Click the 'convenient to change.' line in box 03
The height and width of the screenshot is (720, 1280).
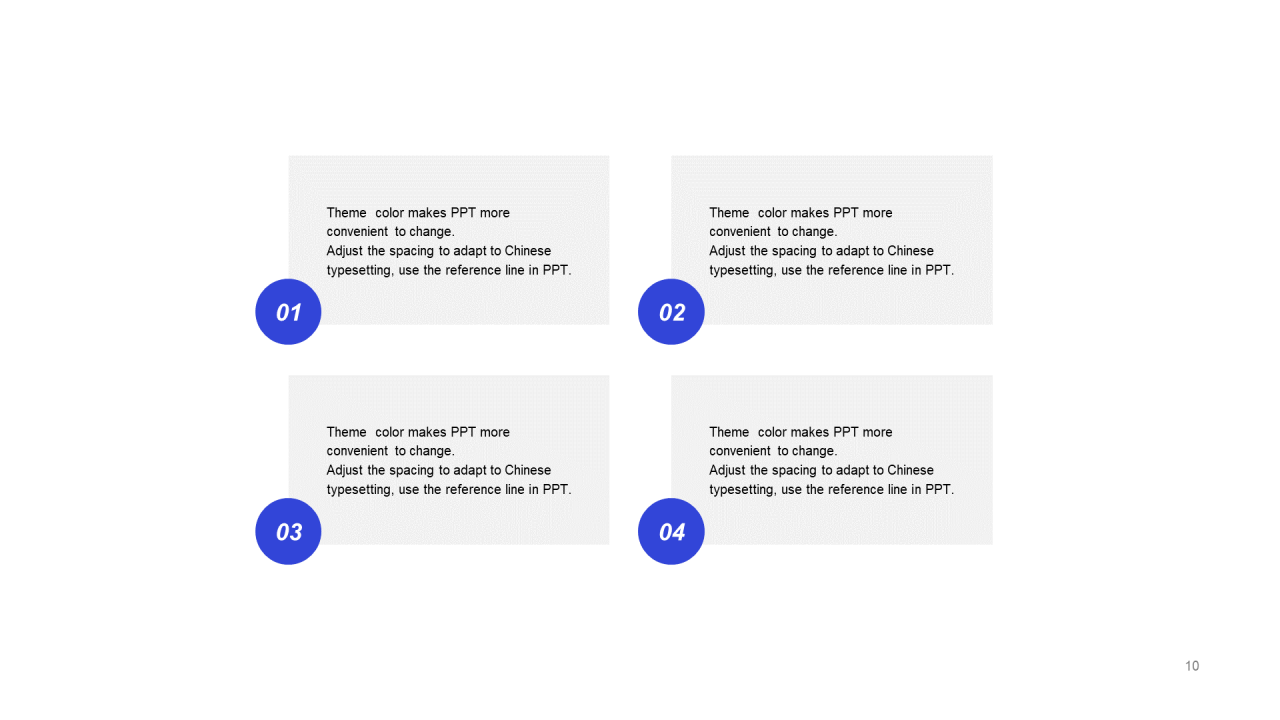390,451
